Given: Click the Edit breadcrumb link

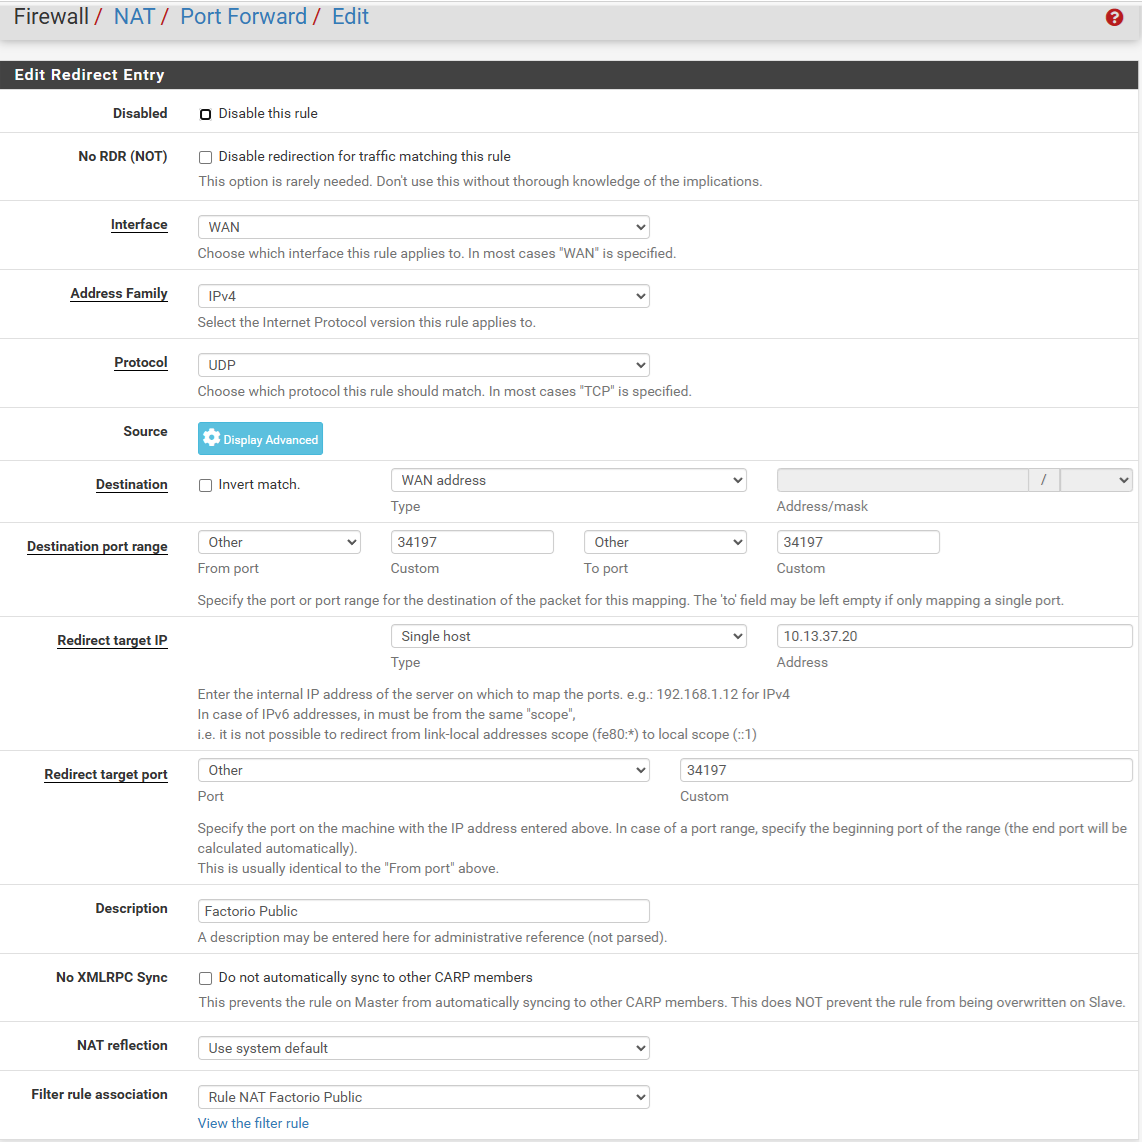Looking at the screenshot, I should click(350, 17).
